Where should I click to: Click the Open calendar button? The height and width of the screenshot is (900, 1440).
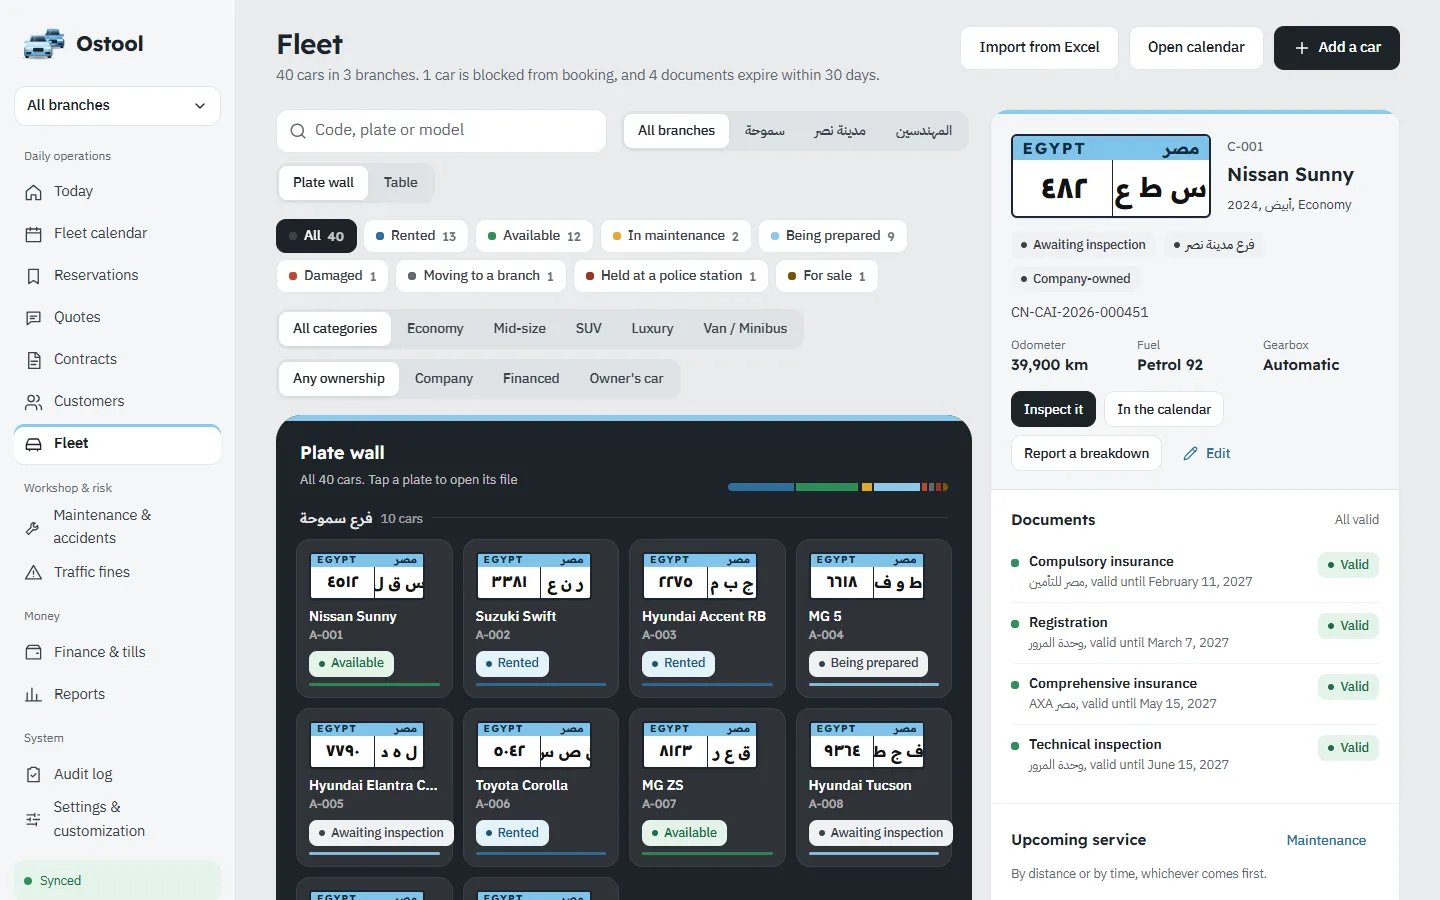click(x=1196, y=48)
